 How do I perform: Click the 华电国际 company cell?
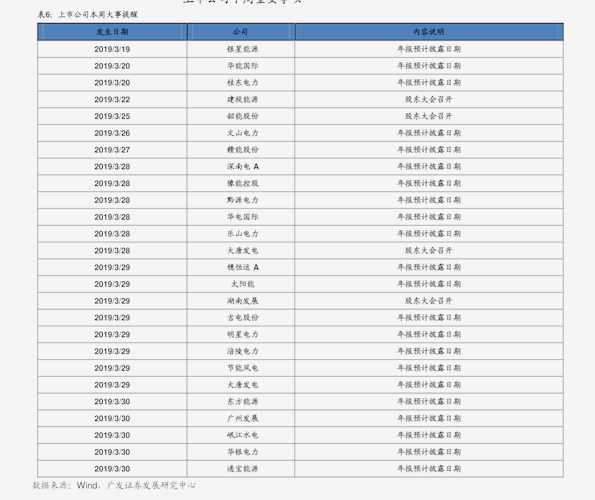click(x=242, y=217)
